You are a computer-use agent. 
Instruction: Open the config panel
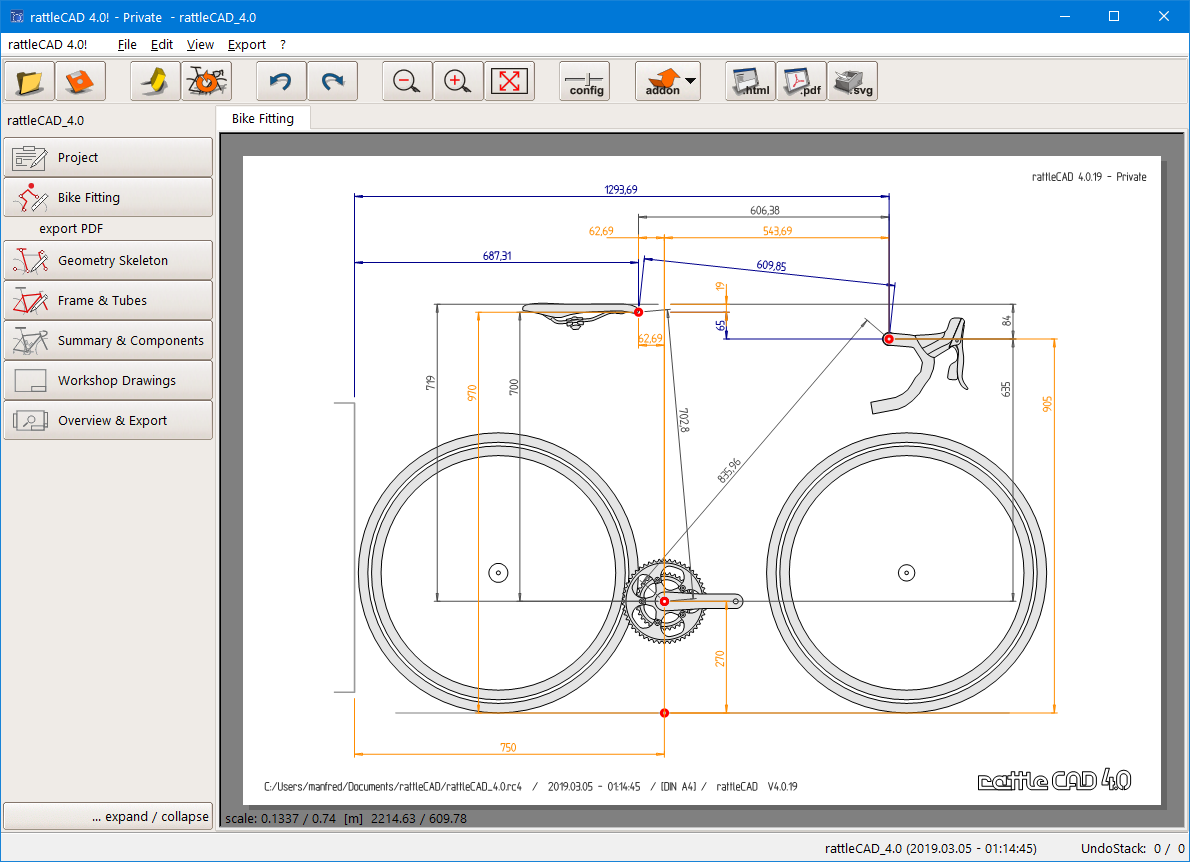coord(584,81)
